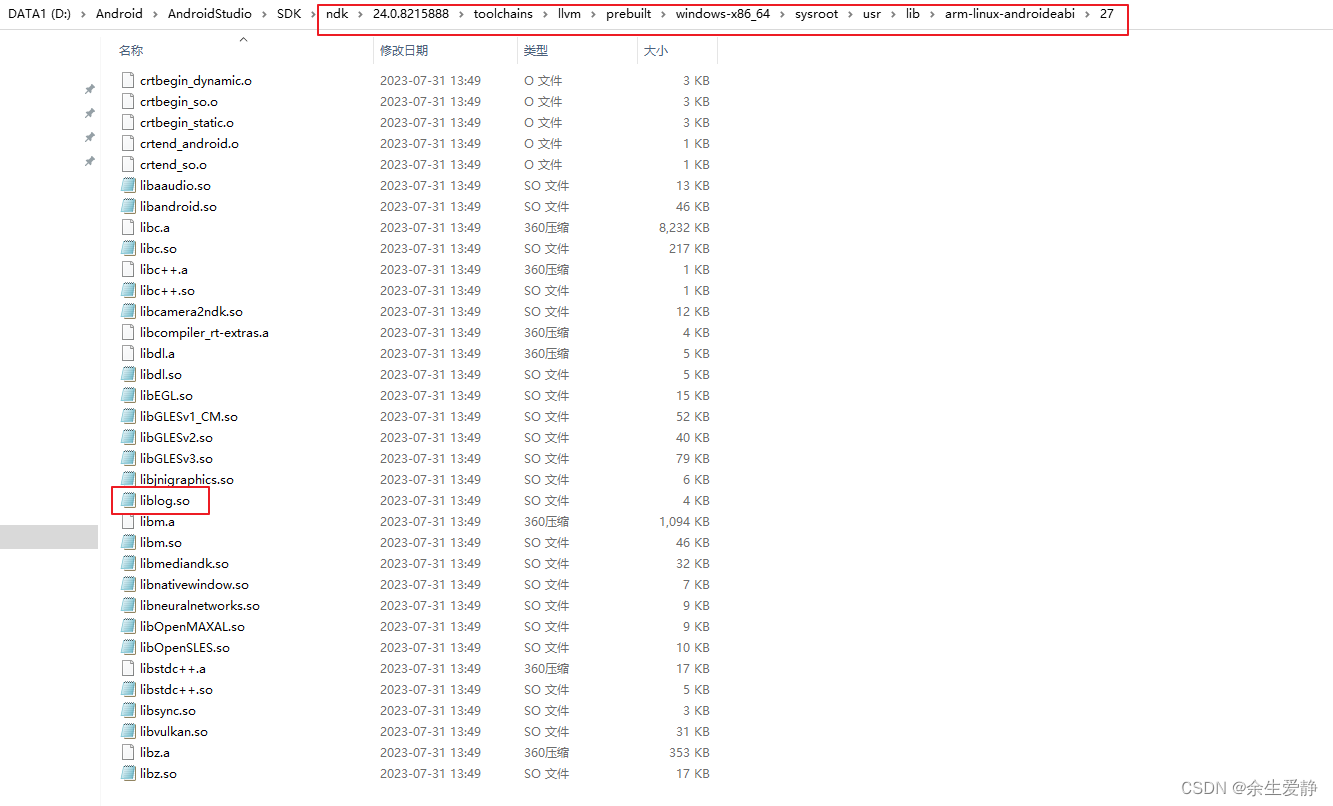
Task: Select the crtbegin_static.o file name
Action: 187,122
